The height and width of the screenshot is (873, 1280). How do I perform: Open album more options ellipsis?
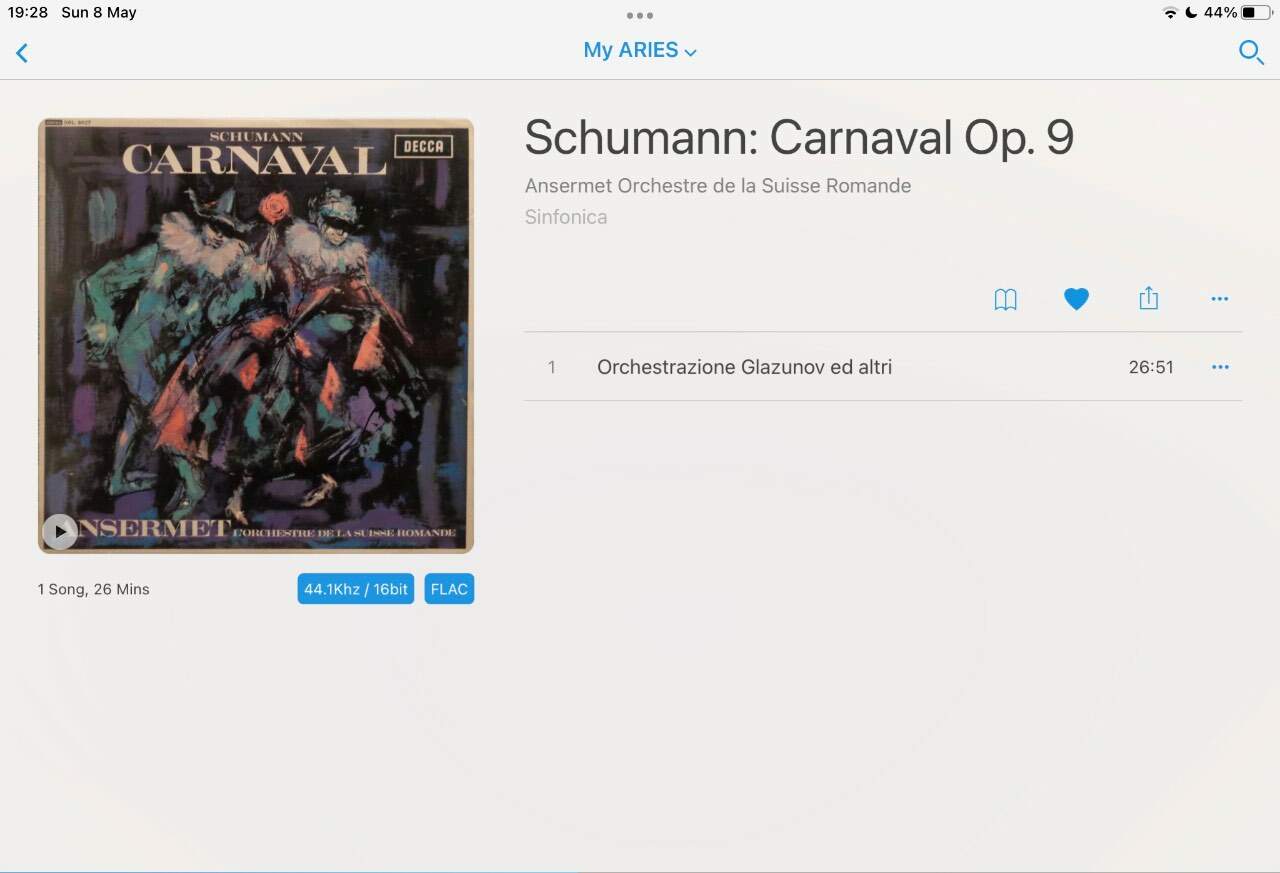[1219, 299]
